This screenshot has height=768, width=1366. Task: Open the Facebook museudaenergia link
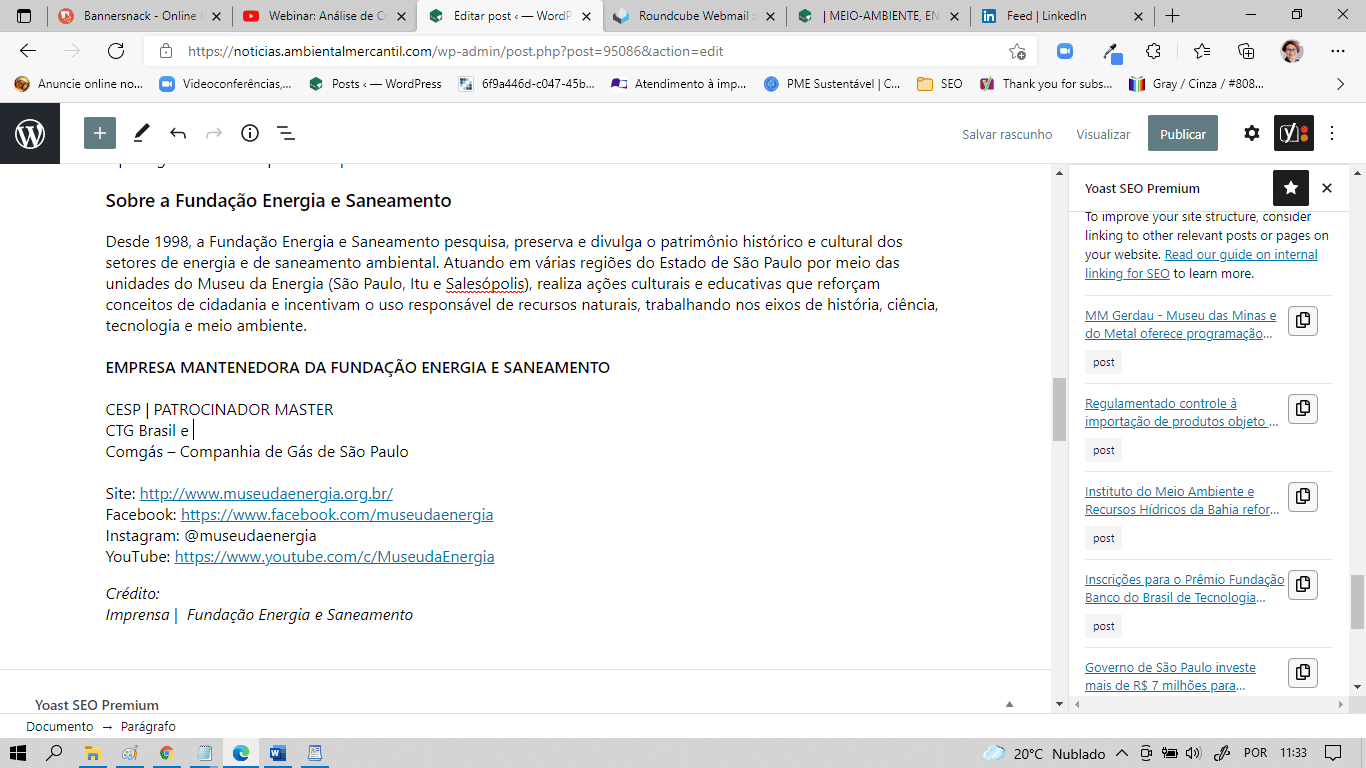[x=337, y=515]
